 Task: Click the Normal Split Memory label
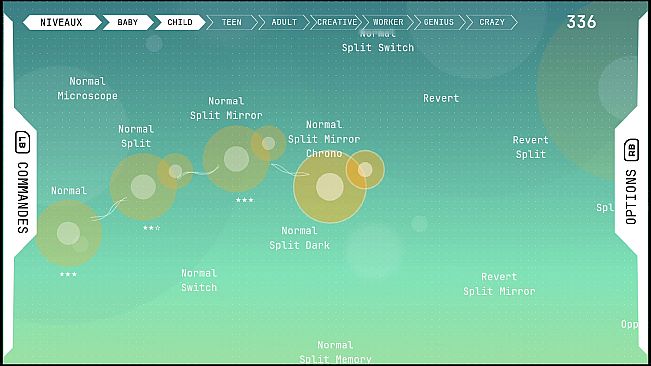pyautogui.click(x=335, y=352)
